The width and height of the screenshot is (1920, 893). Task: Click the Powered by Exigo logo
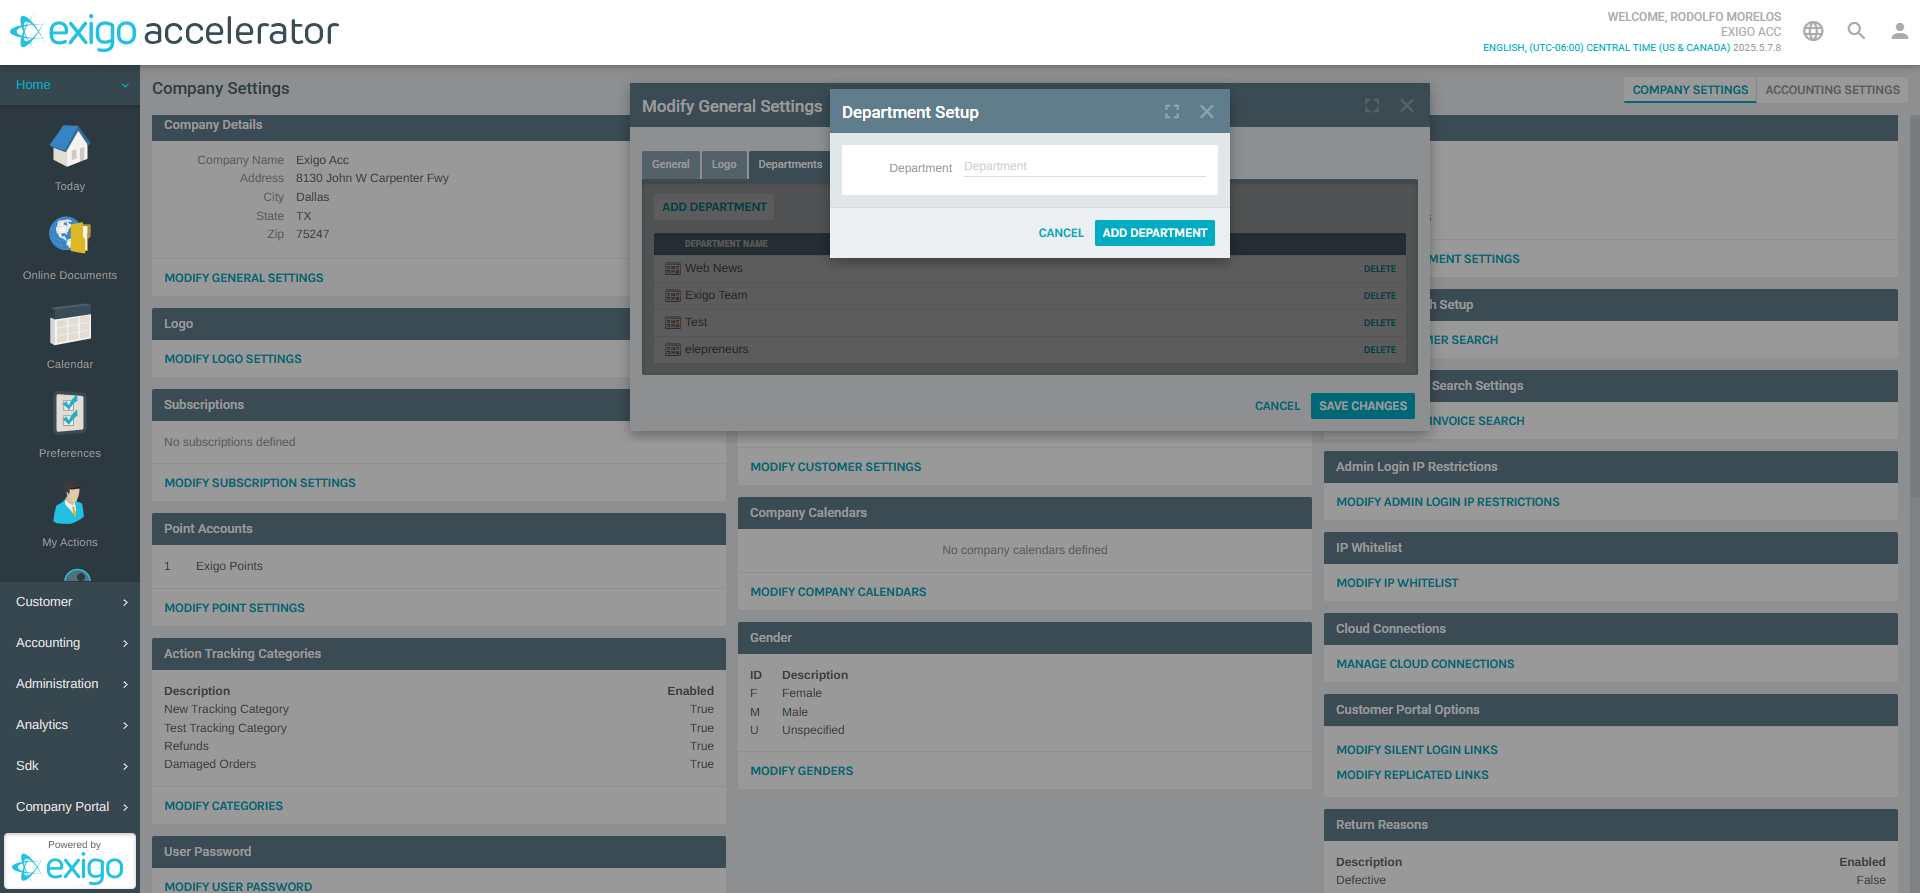70,861
